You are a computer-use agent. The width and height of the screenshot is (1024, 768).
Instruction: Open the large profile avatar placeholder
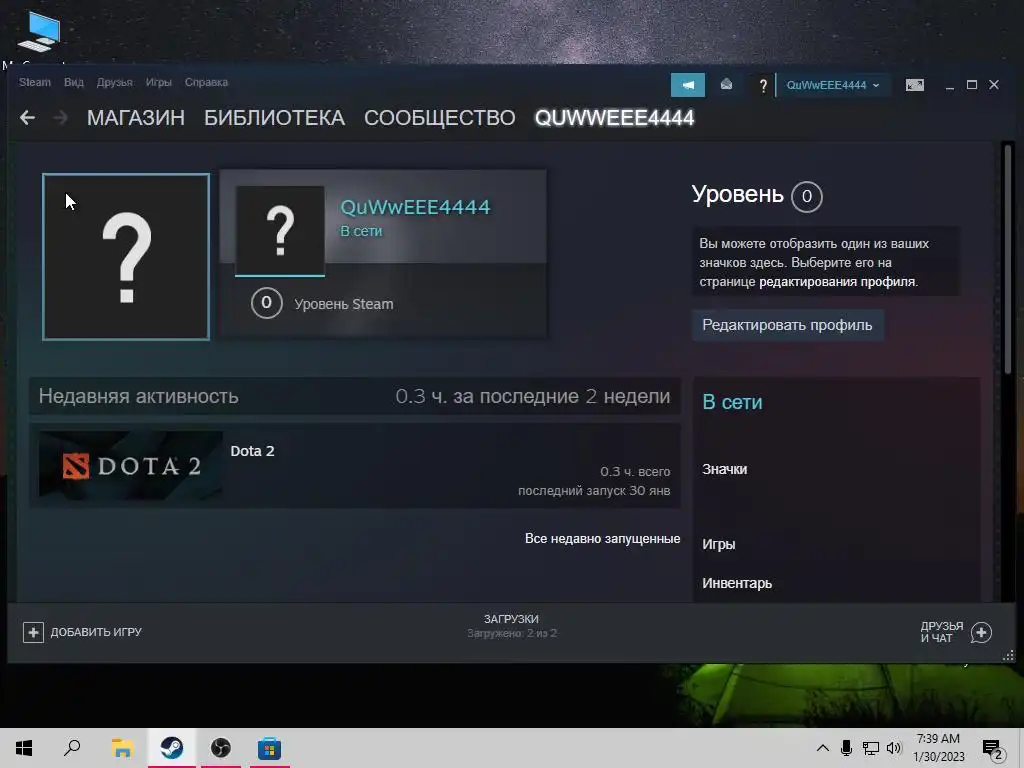pos(126,257)
